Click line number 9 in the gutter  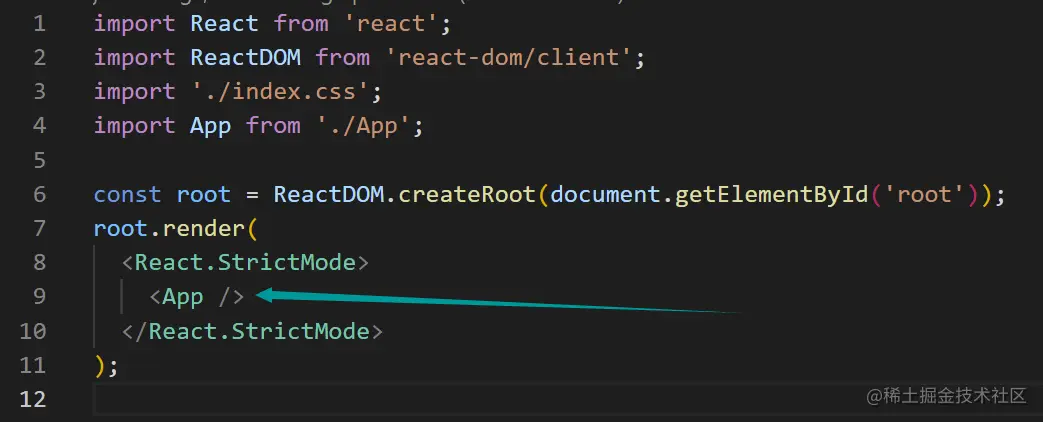click(39, 297)
